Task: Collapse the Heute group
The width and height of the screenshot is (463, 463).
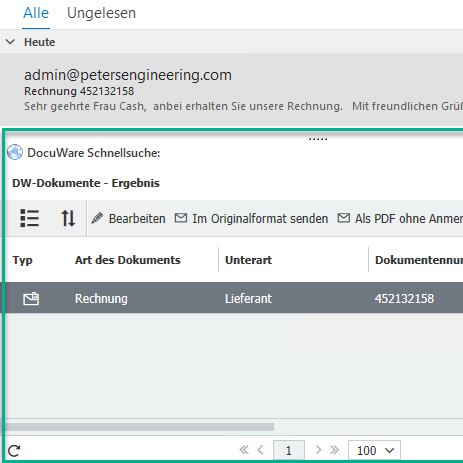Action: [x=10, y=42]
